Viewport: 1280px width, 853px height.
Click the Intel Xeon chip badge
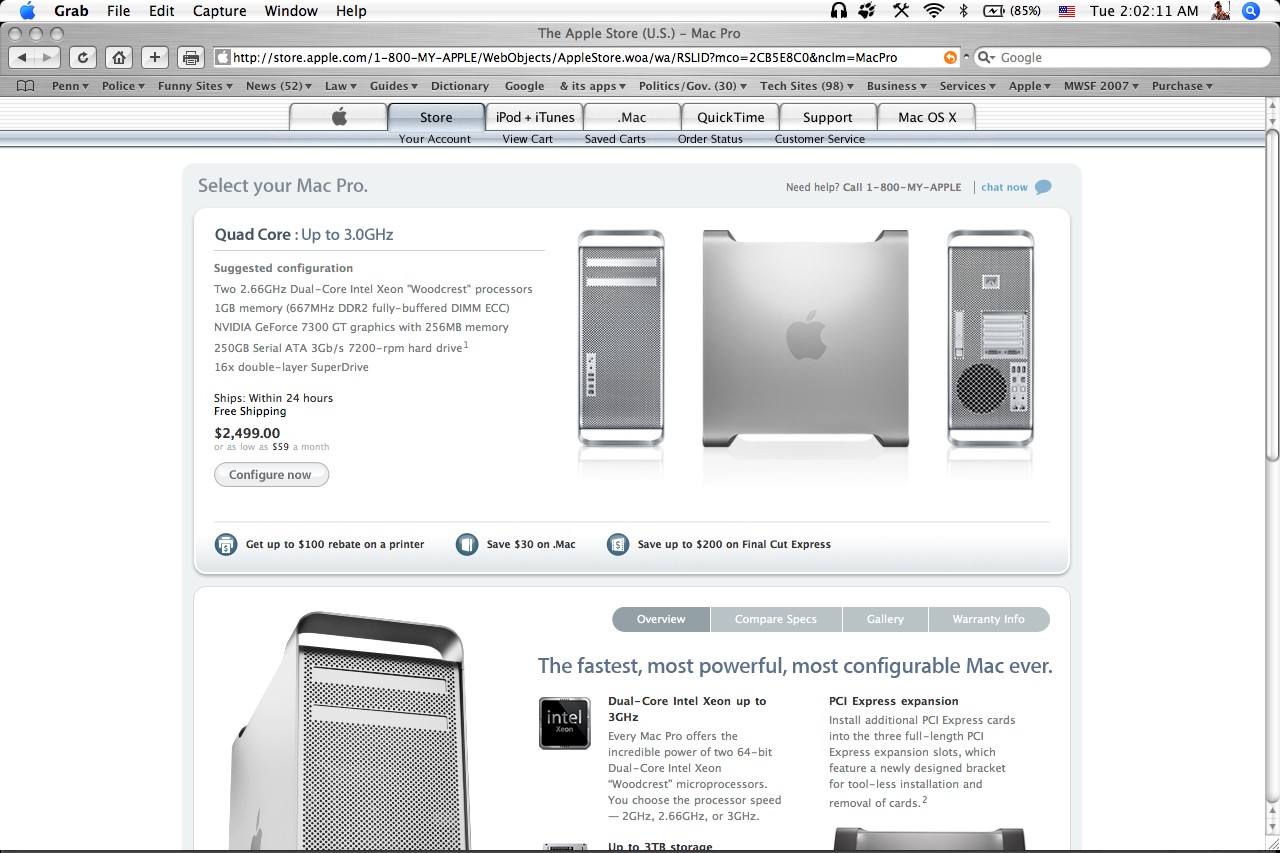(x=564, y=723)
